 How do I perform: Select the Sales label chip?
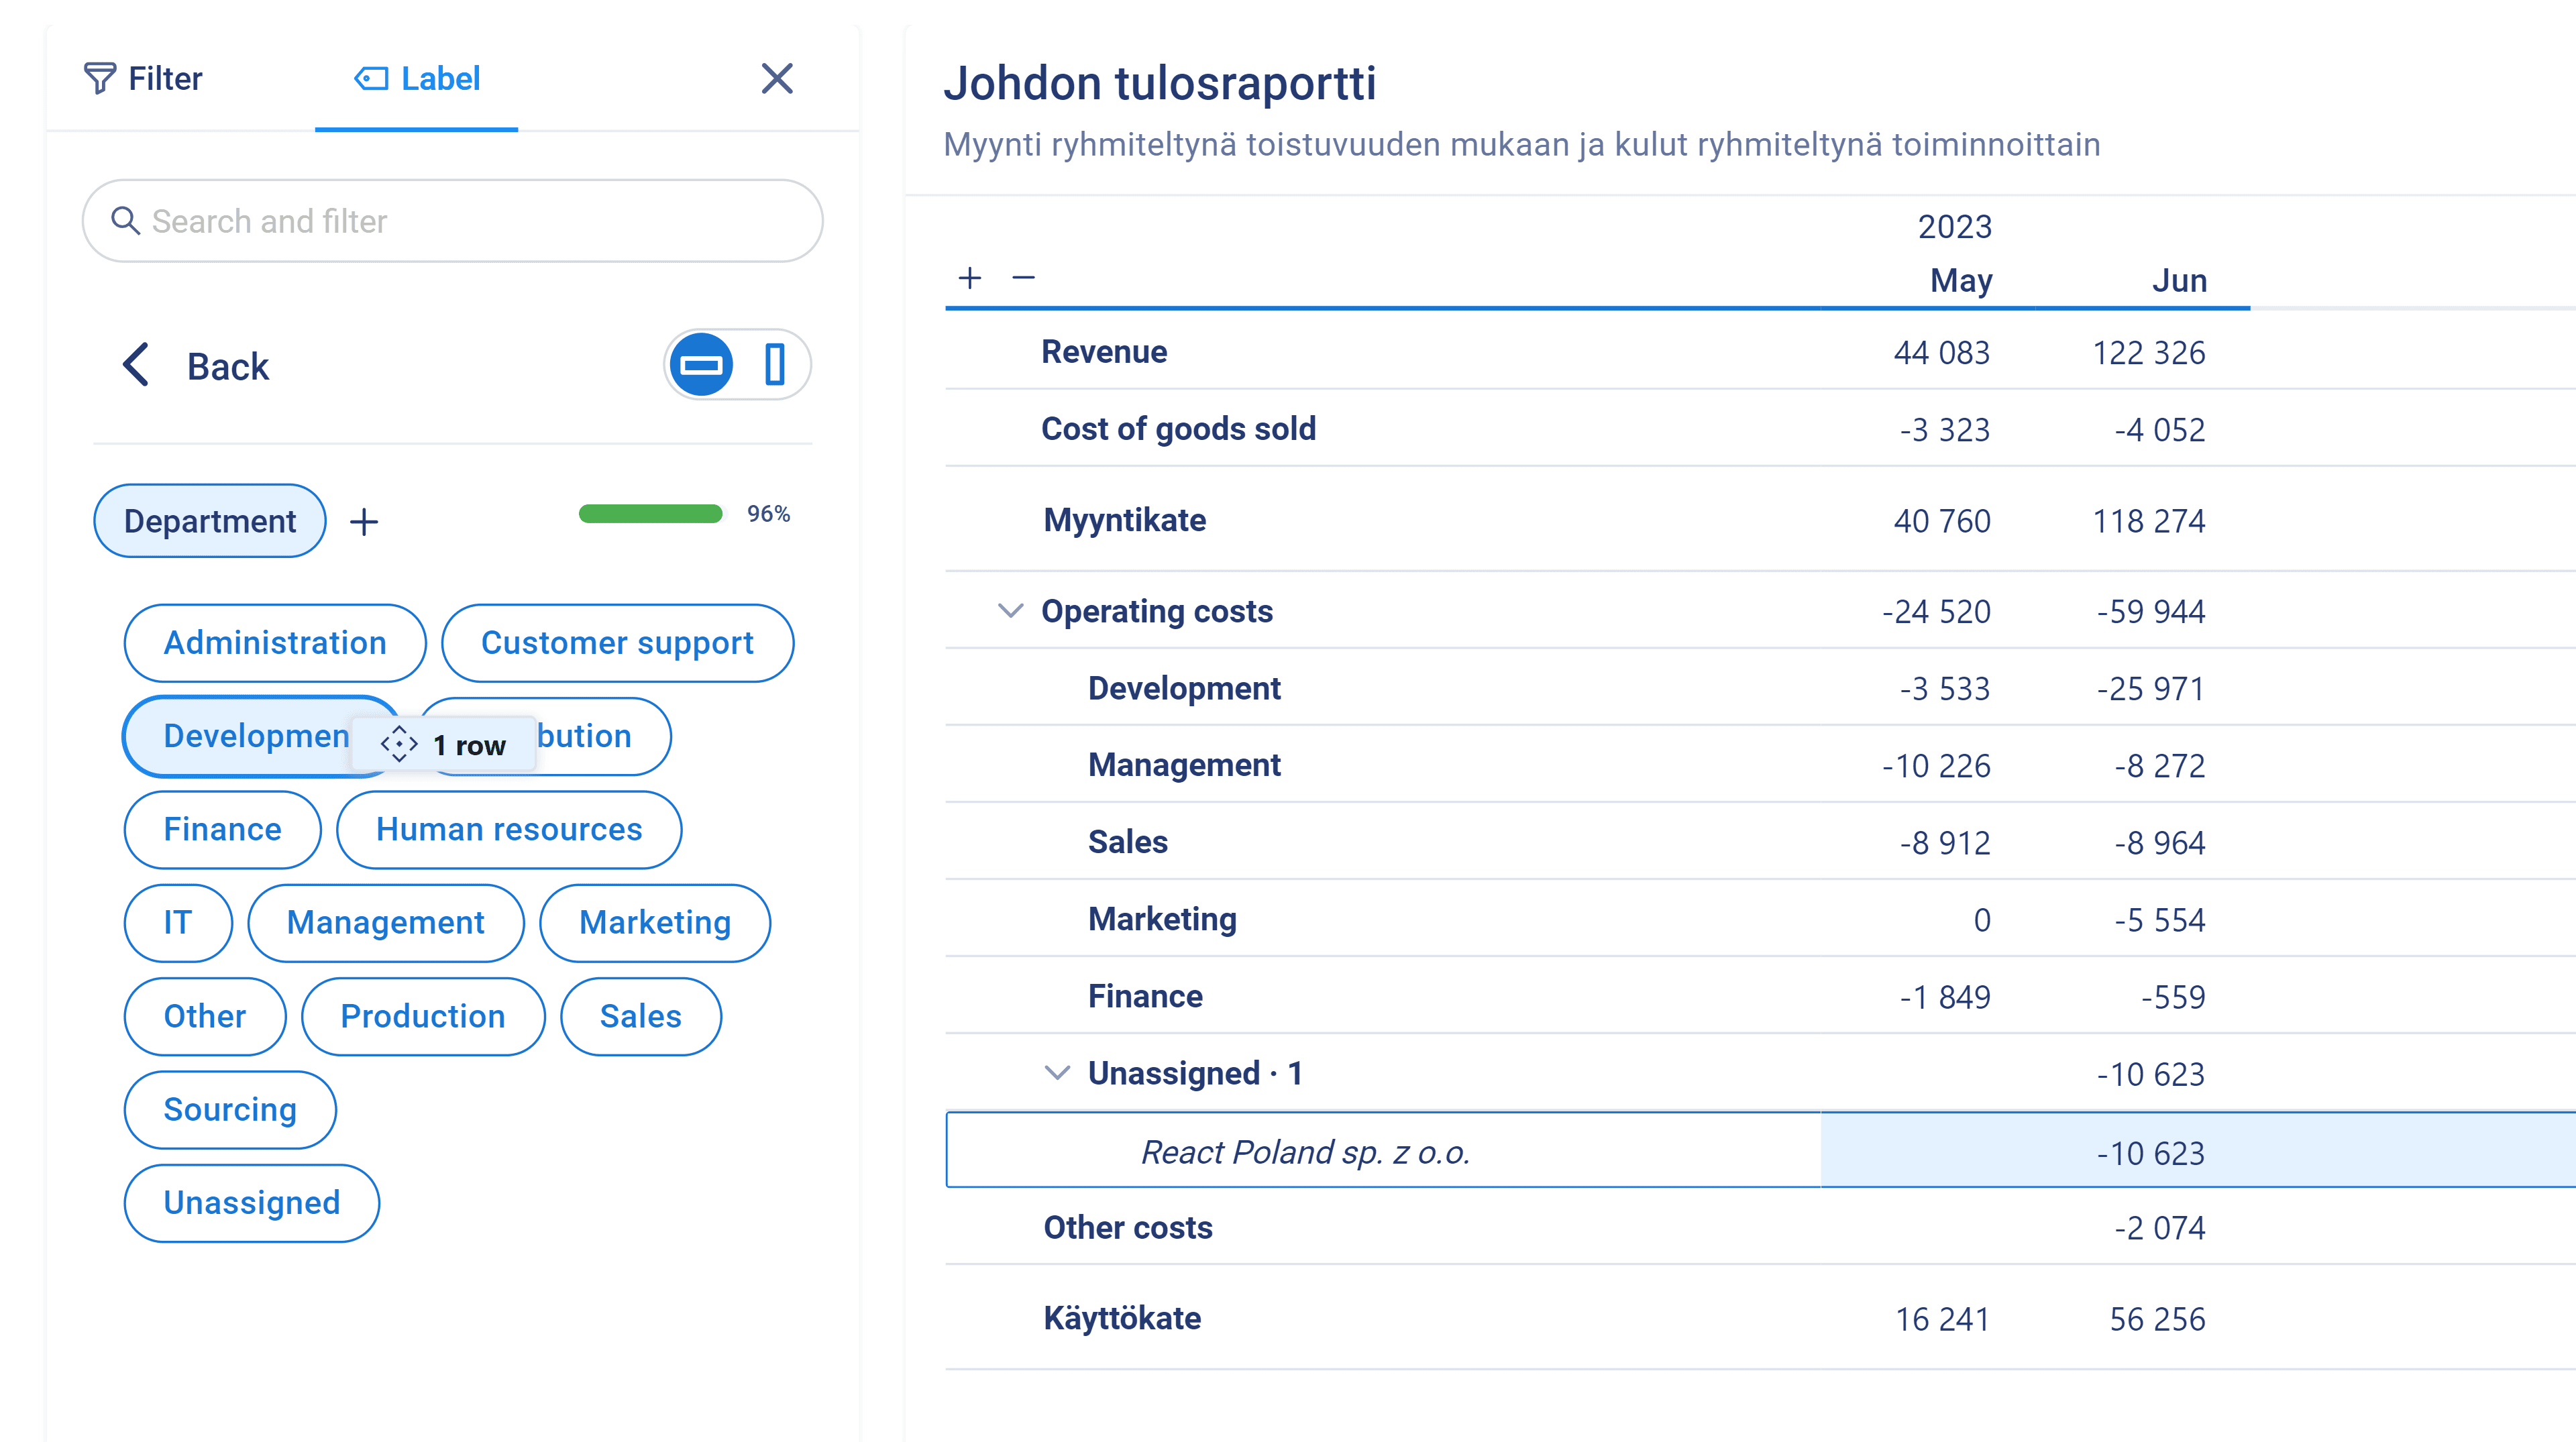pyautogui.click(x=641, y=1016)
